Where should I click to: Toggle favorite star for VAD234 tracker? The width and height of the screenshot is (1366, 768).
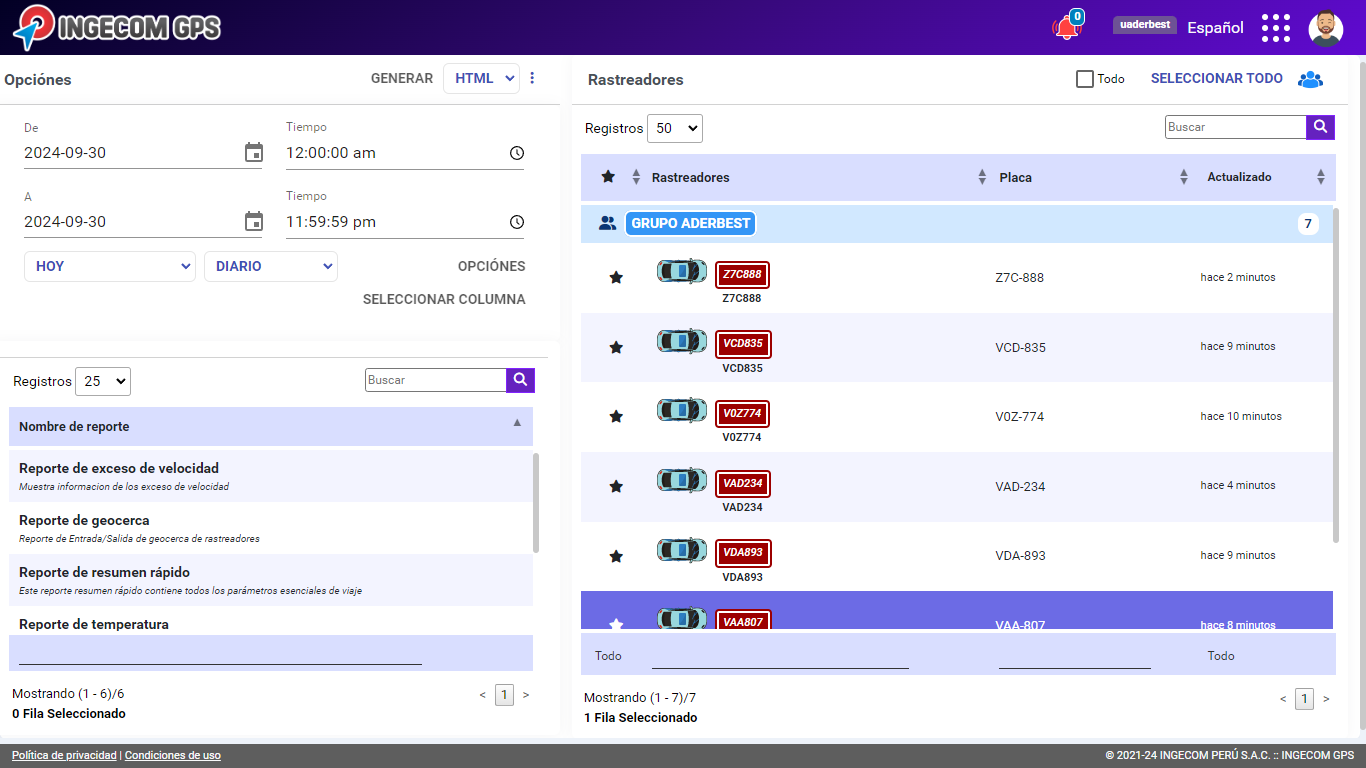point(616,486)
